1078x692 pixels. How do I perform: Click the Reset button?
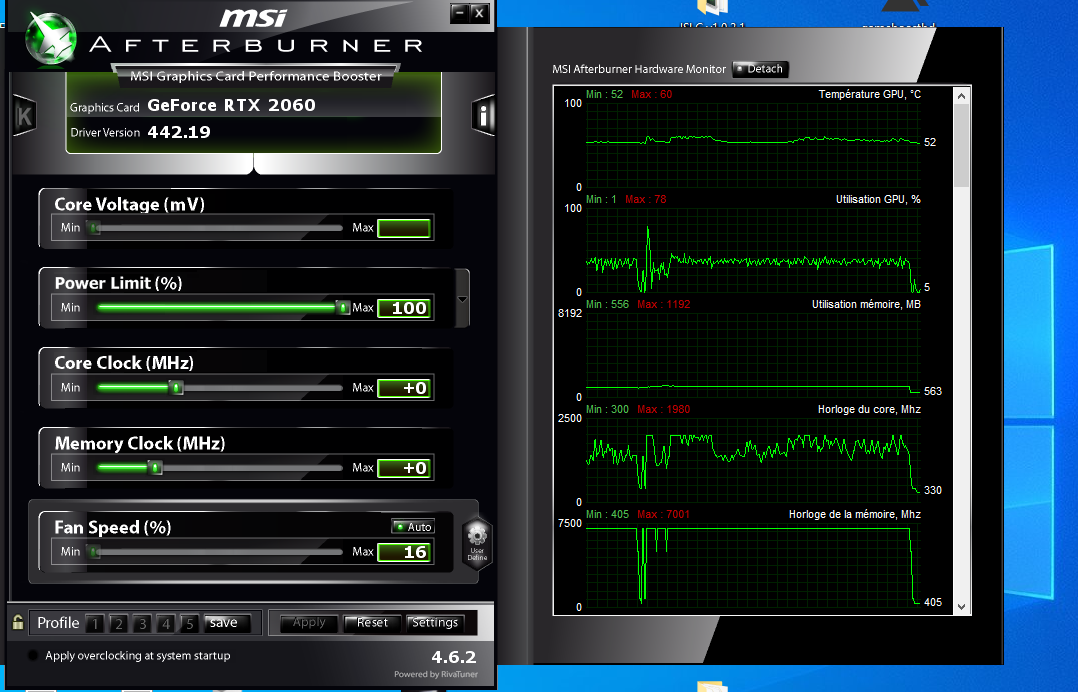372,623
